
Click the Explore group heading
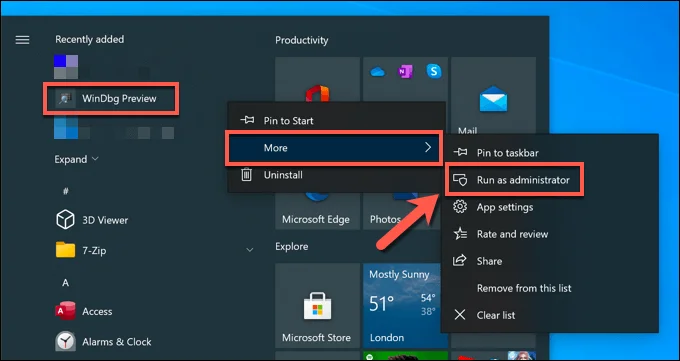click(291, 246)
